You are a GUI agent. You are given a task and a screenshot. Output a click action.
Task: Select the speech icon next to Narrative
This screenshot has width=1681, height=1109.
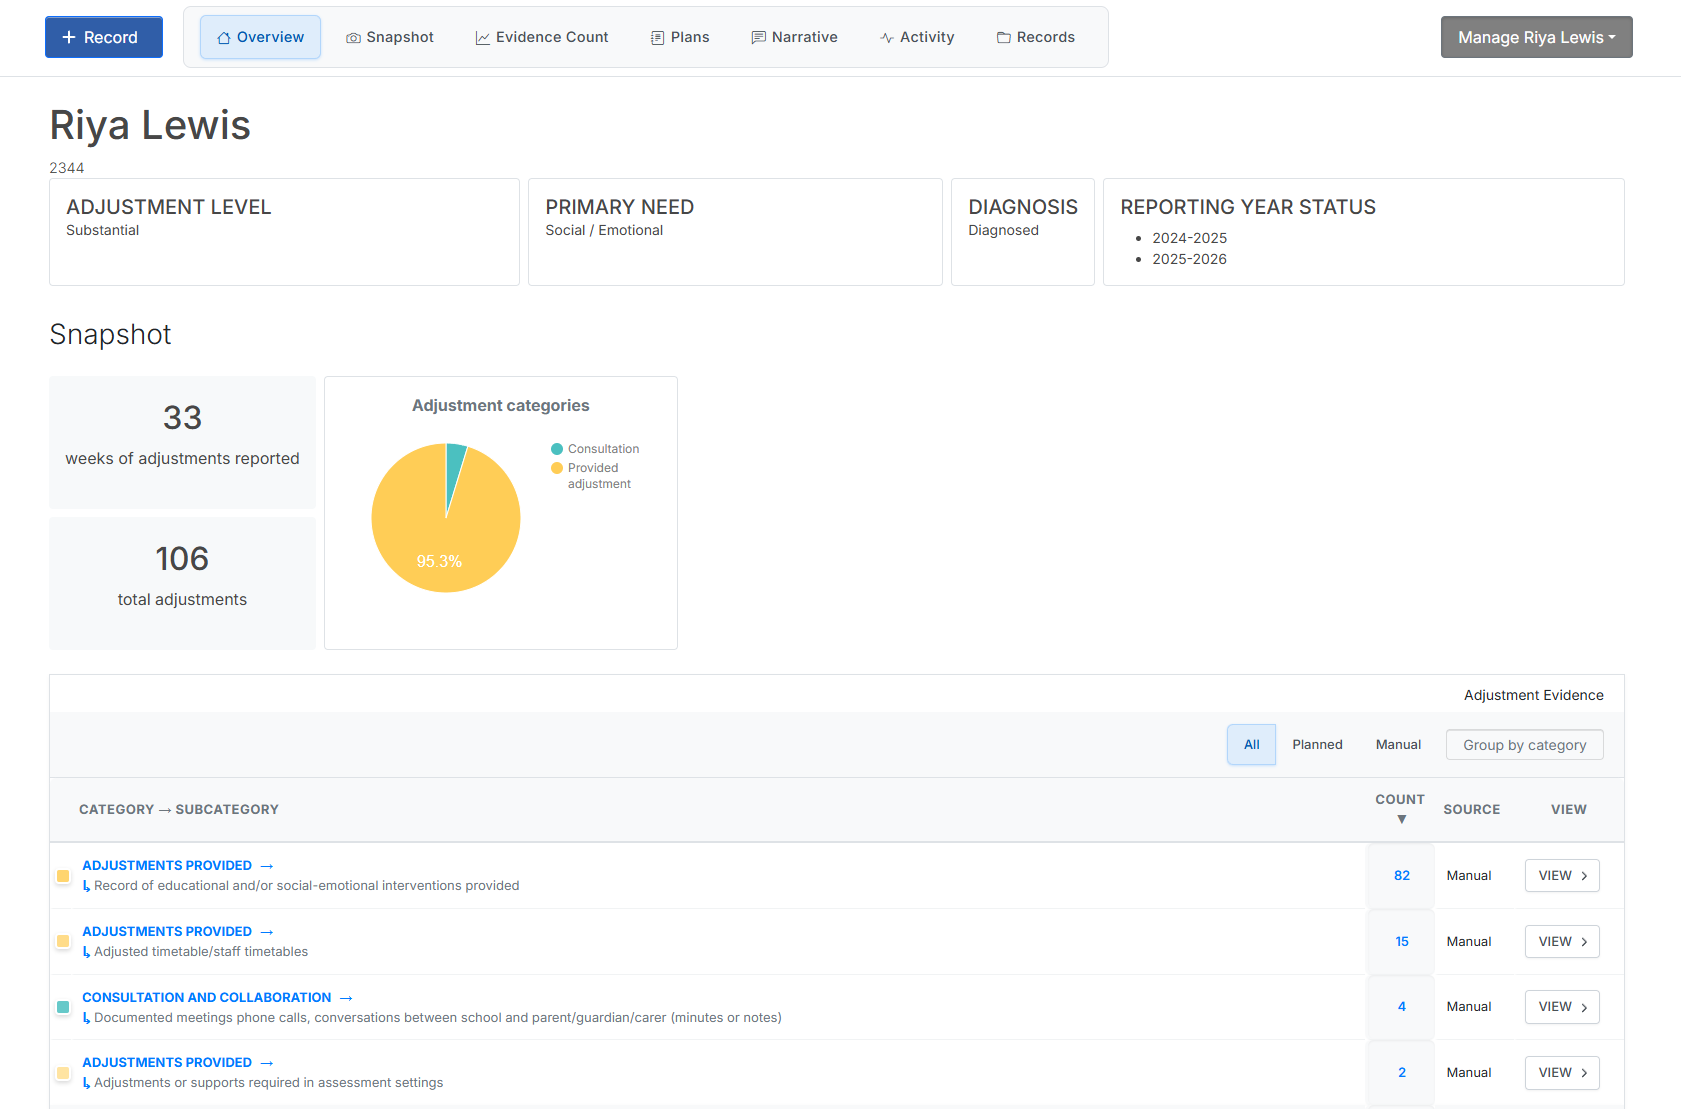pyautogui.click(x=757, y=36)
